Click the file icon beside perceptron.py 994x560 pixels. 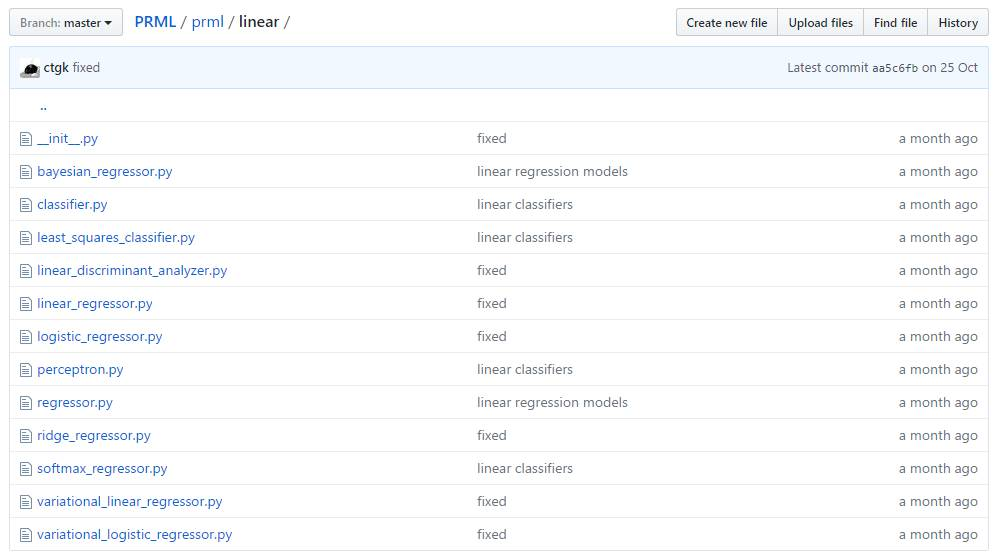[x=25, y=370]
